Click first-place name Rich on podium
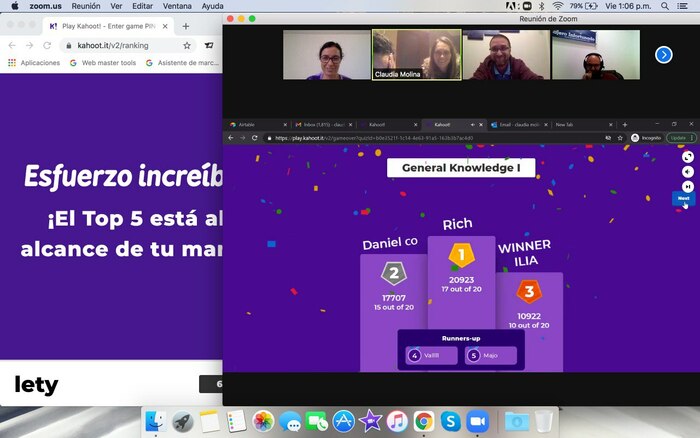This screenshot has height=438, width=700. pos(458,224)
